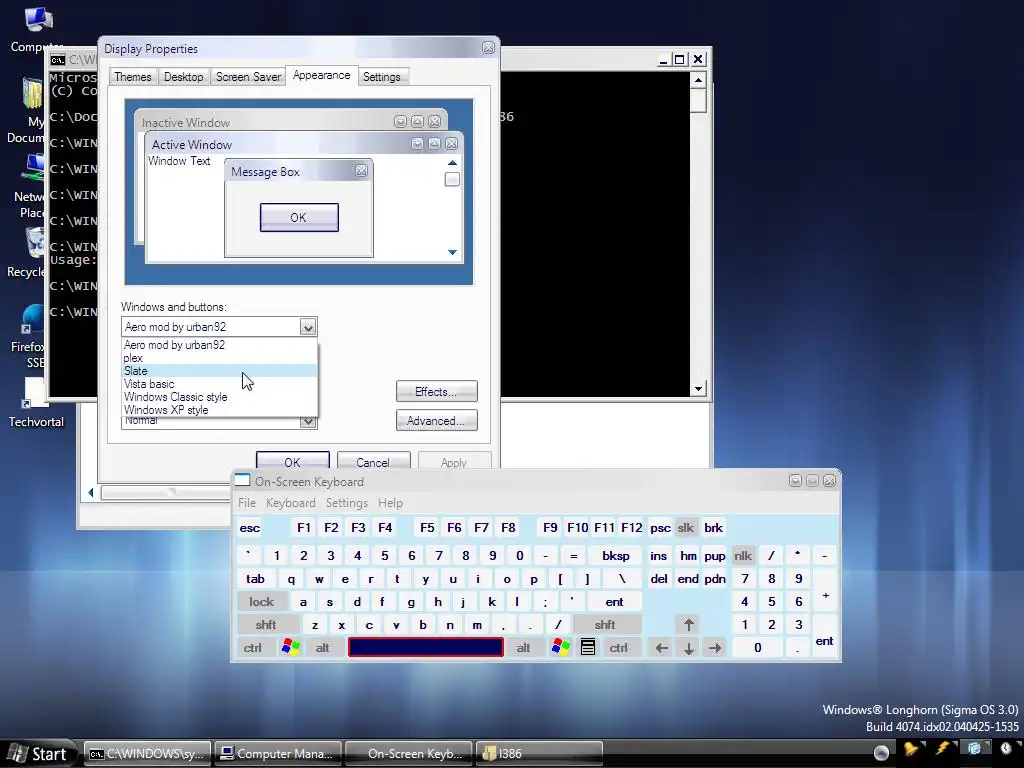The height and width of the screenshot is (768, 1024).
Task: Collapse the Windows and buttons combo arrow
Action: 308,327
